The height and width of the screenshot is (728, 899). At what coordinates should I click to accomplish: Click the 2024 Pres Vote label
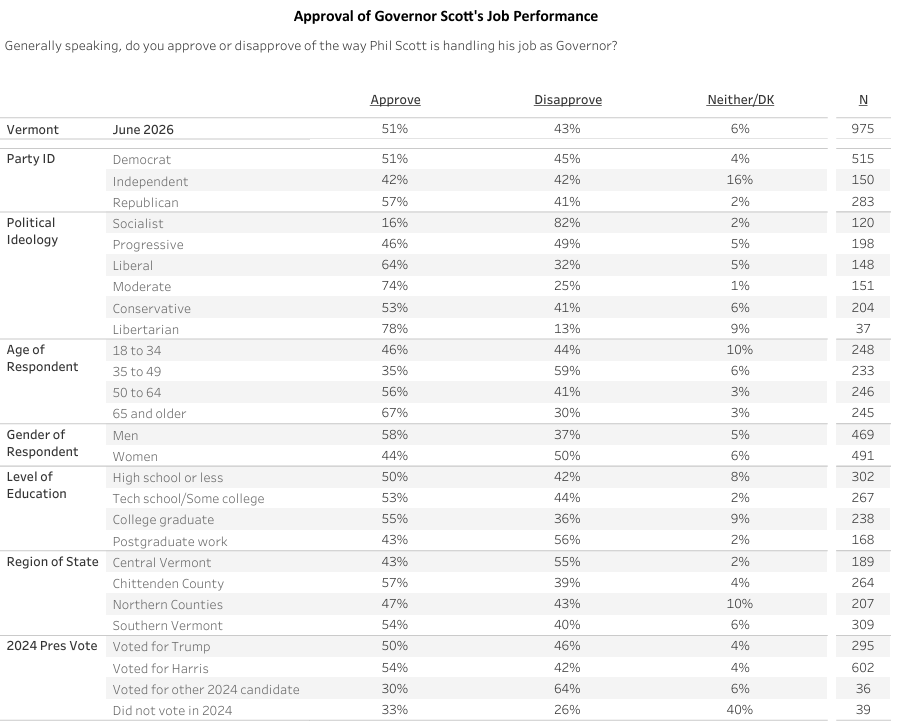click(x=52, y=646)
